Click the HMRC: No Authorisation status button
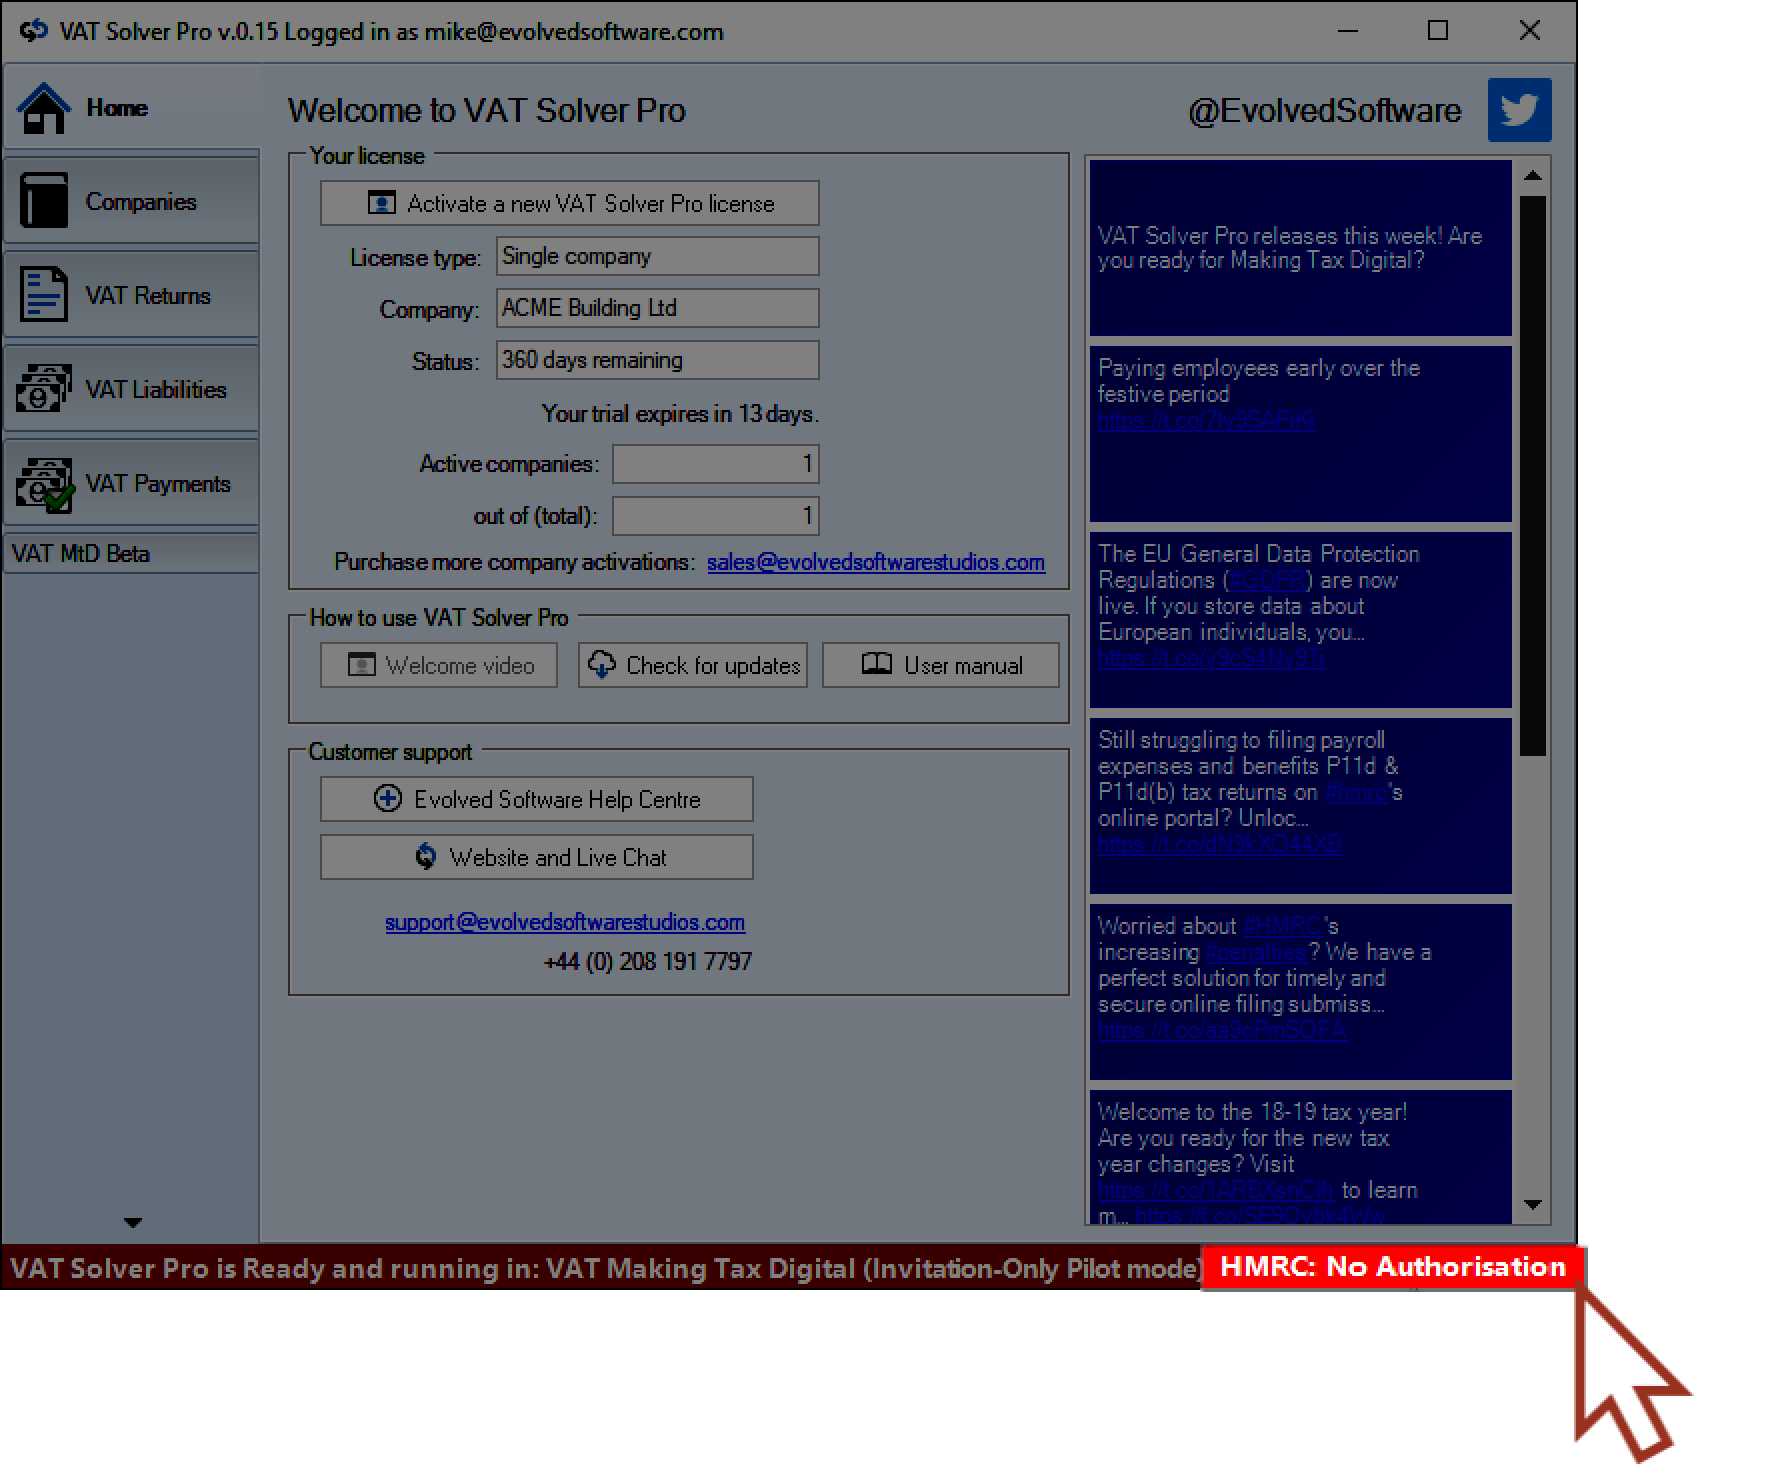The image size is (1768, 1478). [x=1393, y=1267]
